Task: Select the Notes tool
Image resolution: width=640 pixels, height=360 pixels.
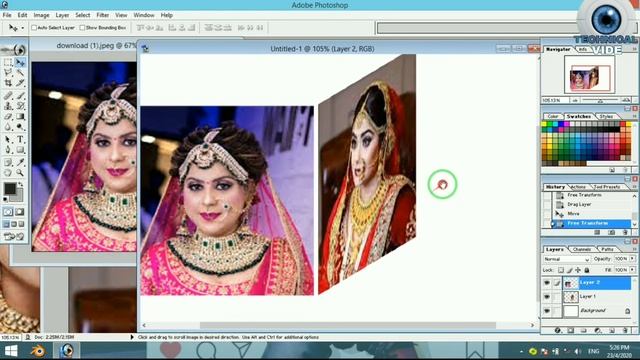Action: (x=8, y=162)
